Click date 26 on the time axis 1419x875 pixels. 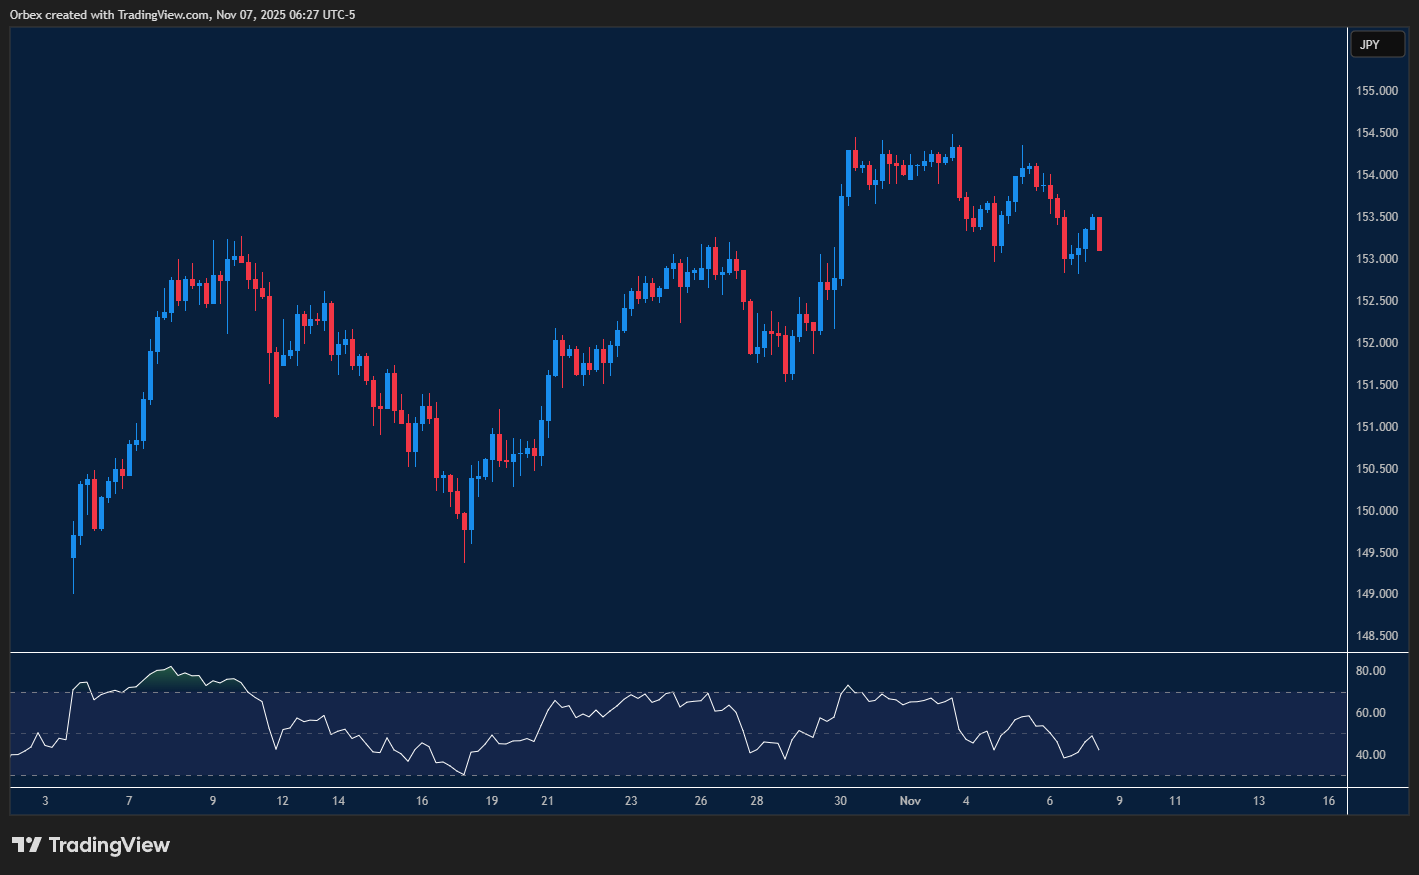coord(701,801)
